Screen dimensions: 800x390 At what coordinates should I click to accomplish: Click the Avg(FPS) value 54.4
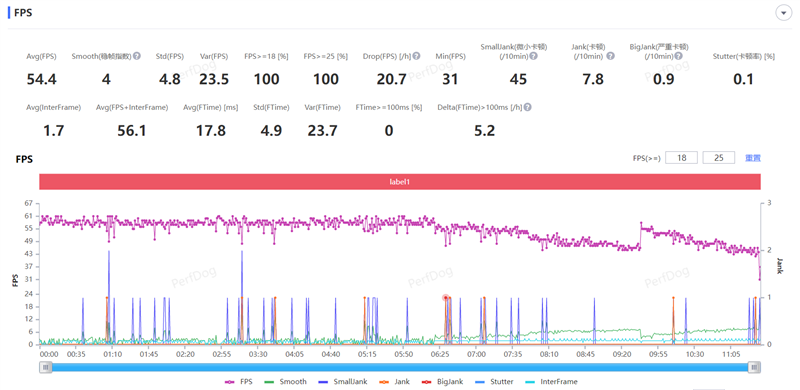point(41,79)
